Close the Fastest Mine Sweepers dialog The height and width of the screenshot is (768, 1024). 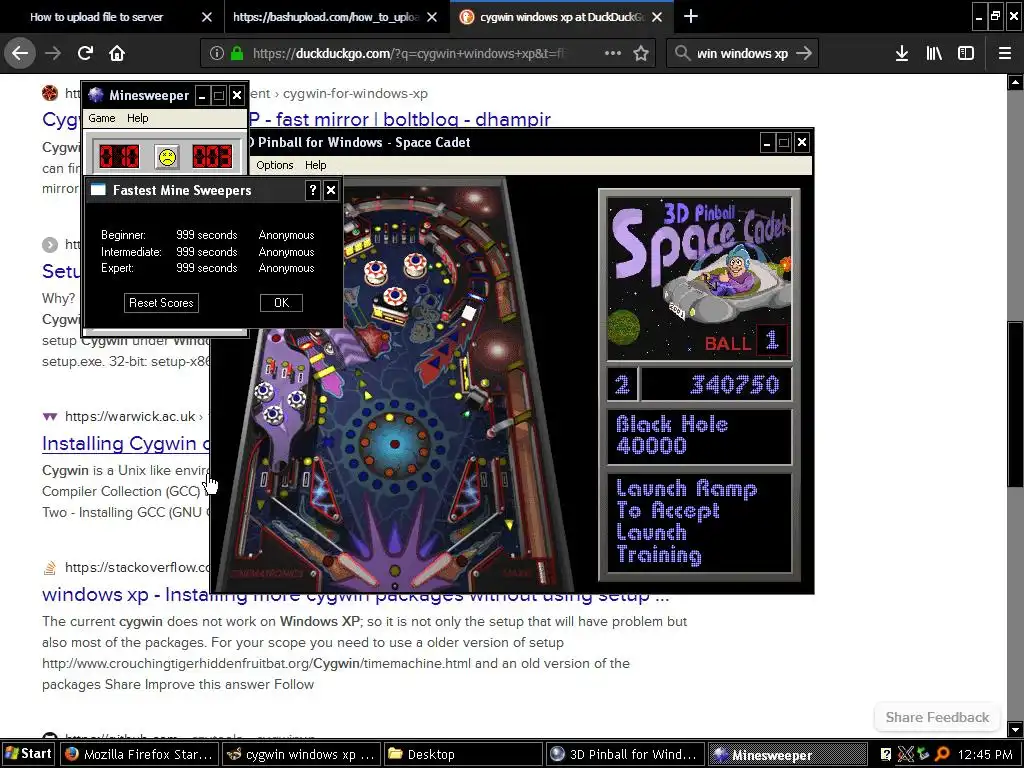point(331,190)
